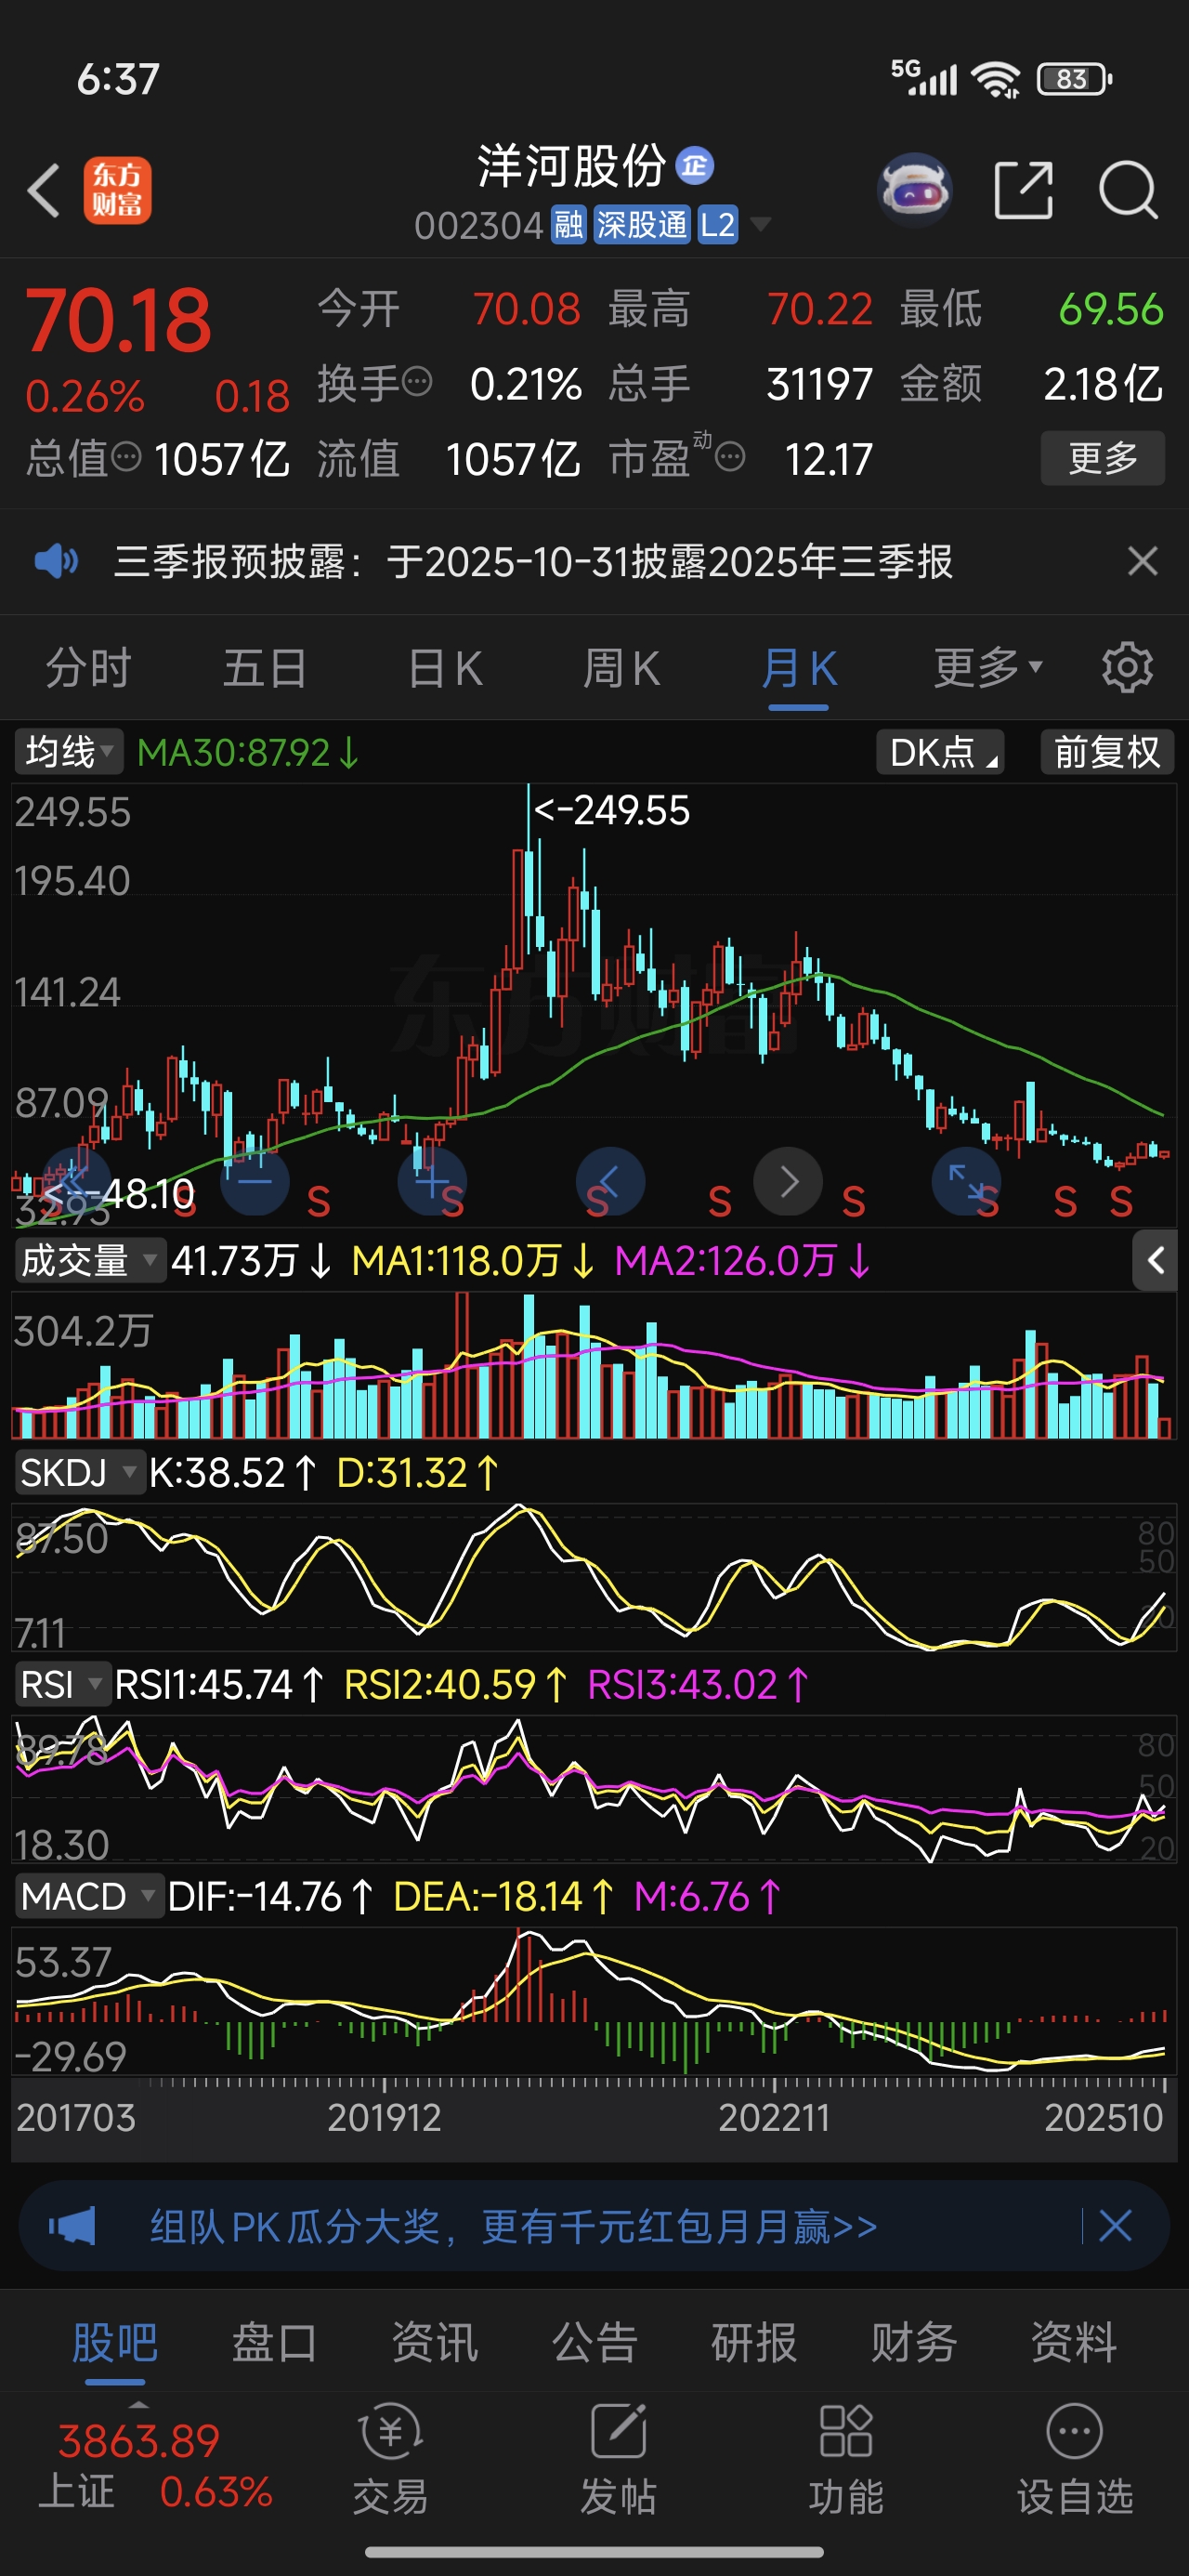Tap 换手 info circle icon
This screenshot has width=1189, height=2576.
point(417,381)
